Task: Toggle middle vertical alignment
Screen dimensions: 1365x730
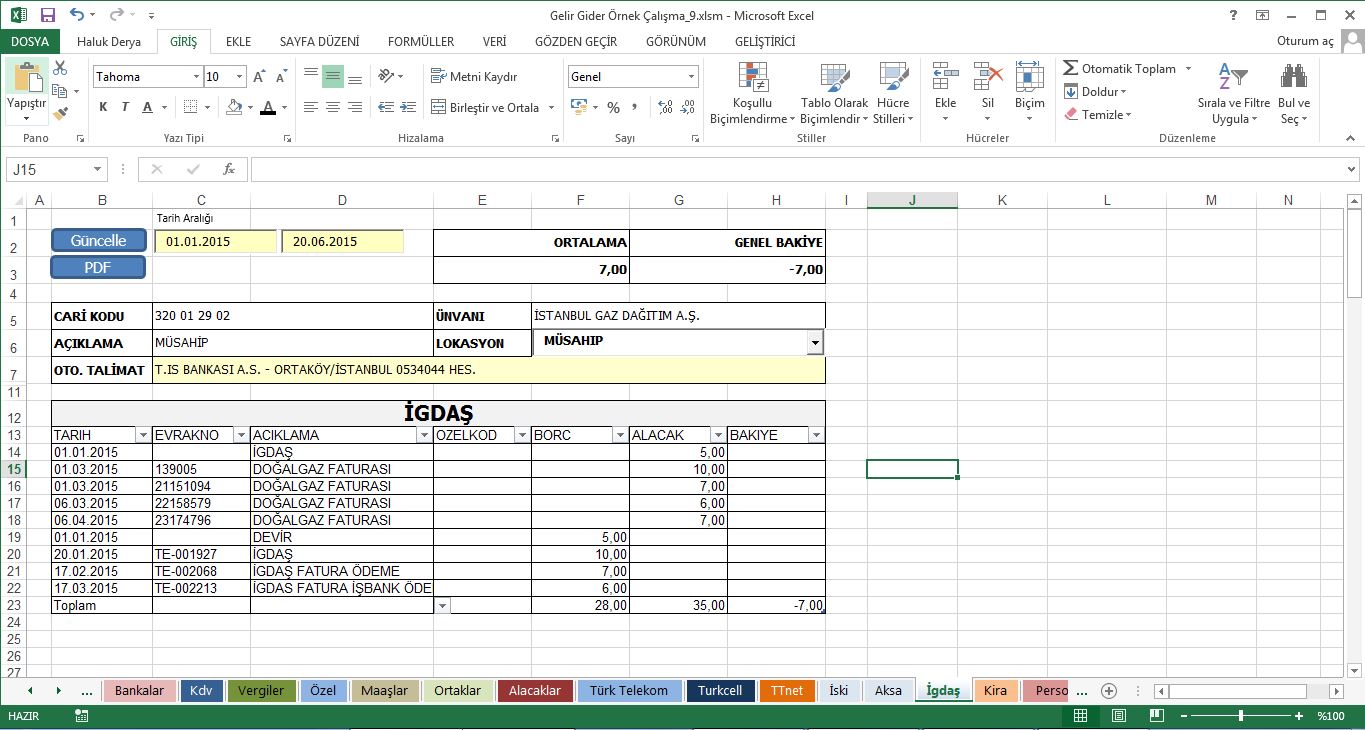Action: (x=333, y=76)
